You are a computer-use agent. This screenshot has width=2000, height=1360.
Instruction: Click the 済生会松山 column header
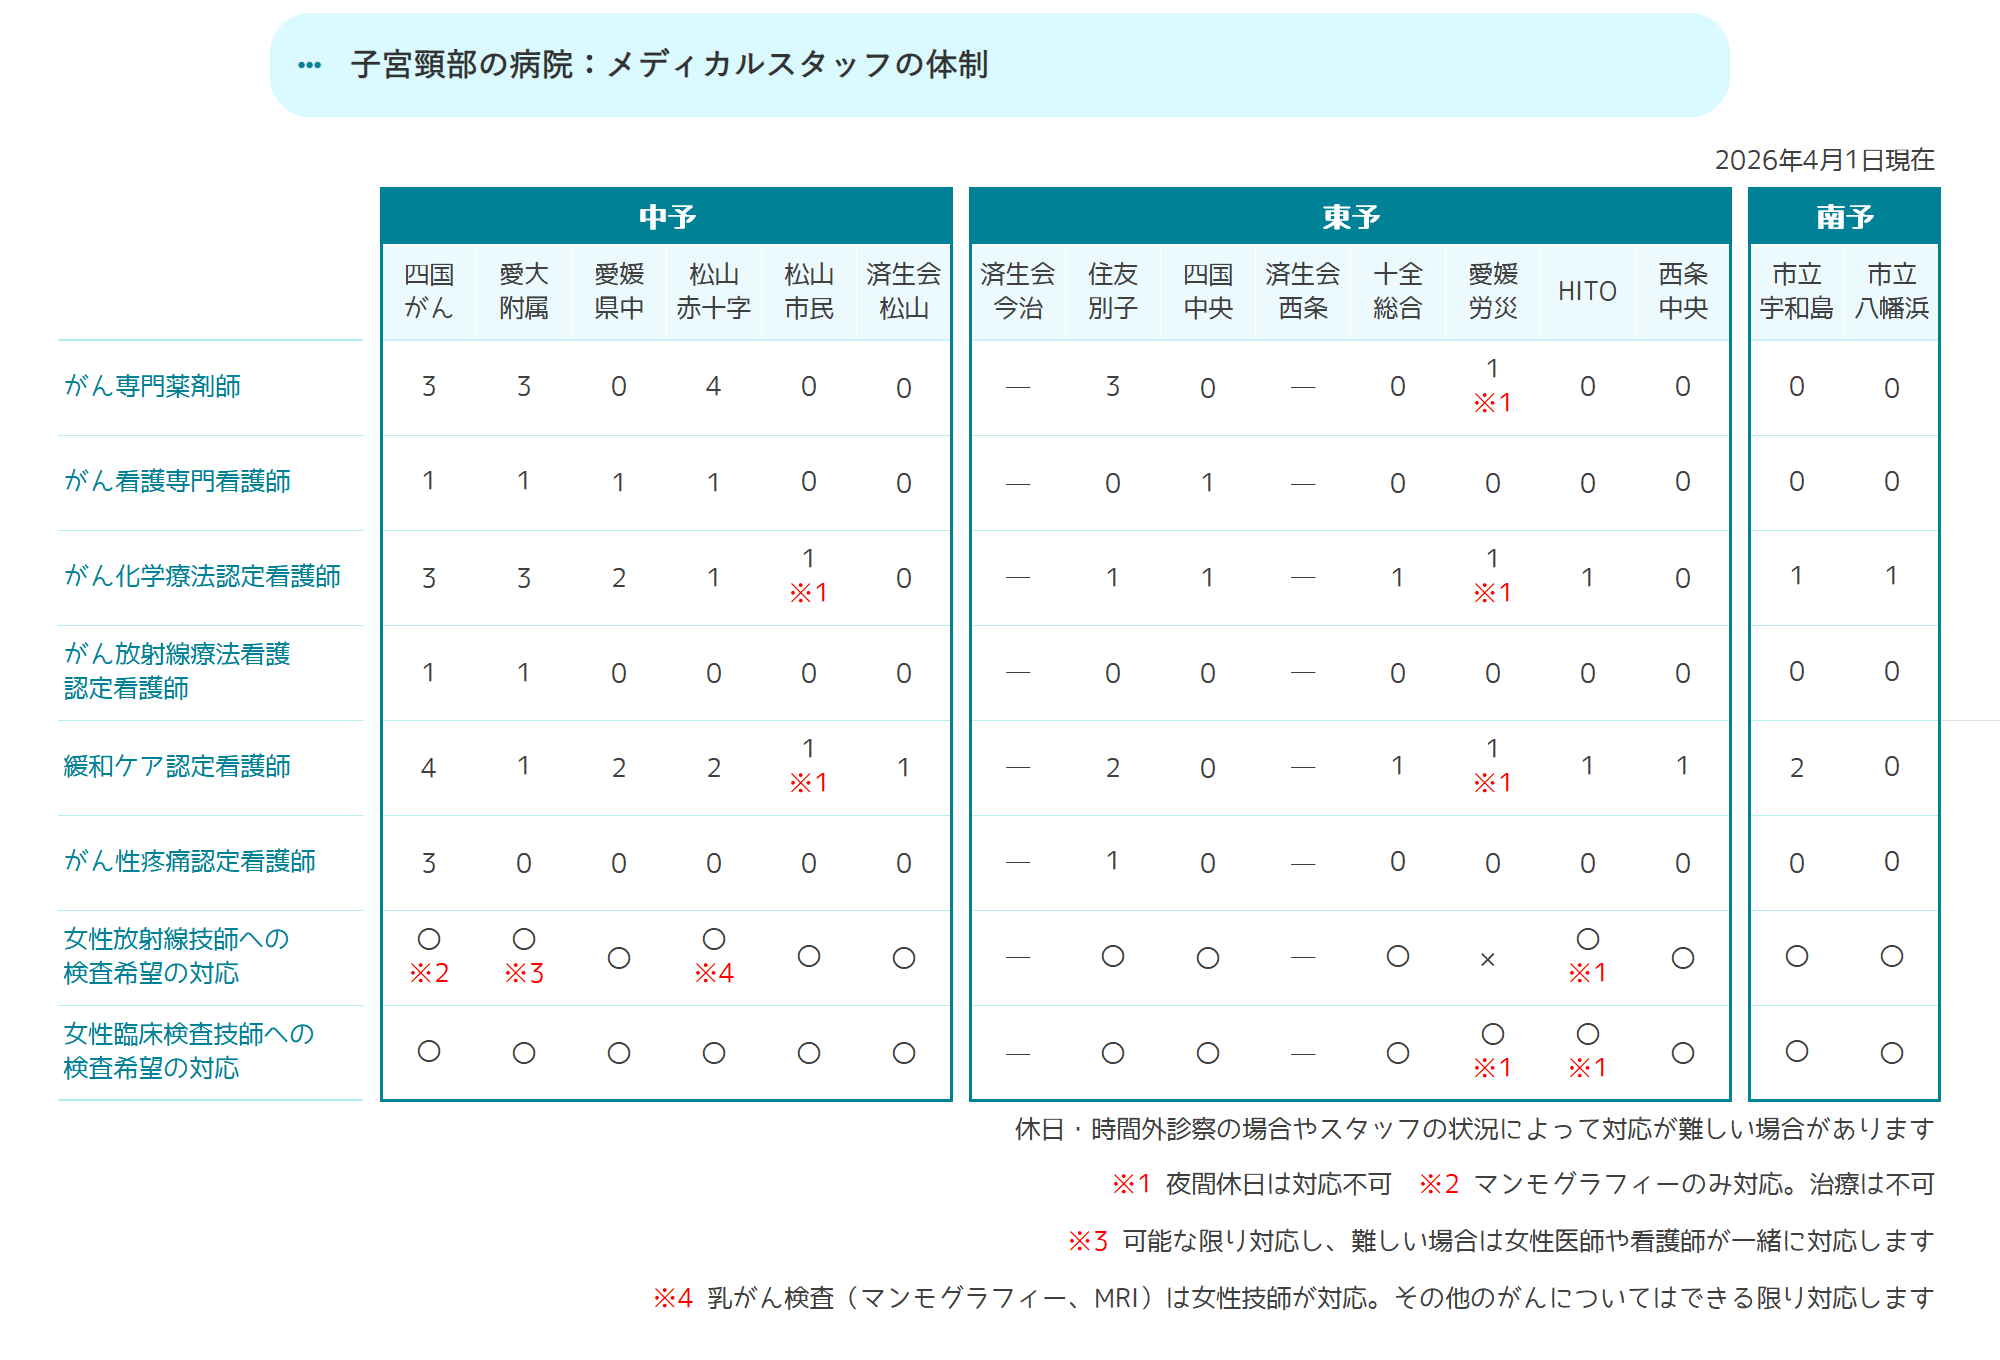(x=904, y=291)
